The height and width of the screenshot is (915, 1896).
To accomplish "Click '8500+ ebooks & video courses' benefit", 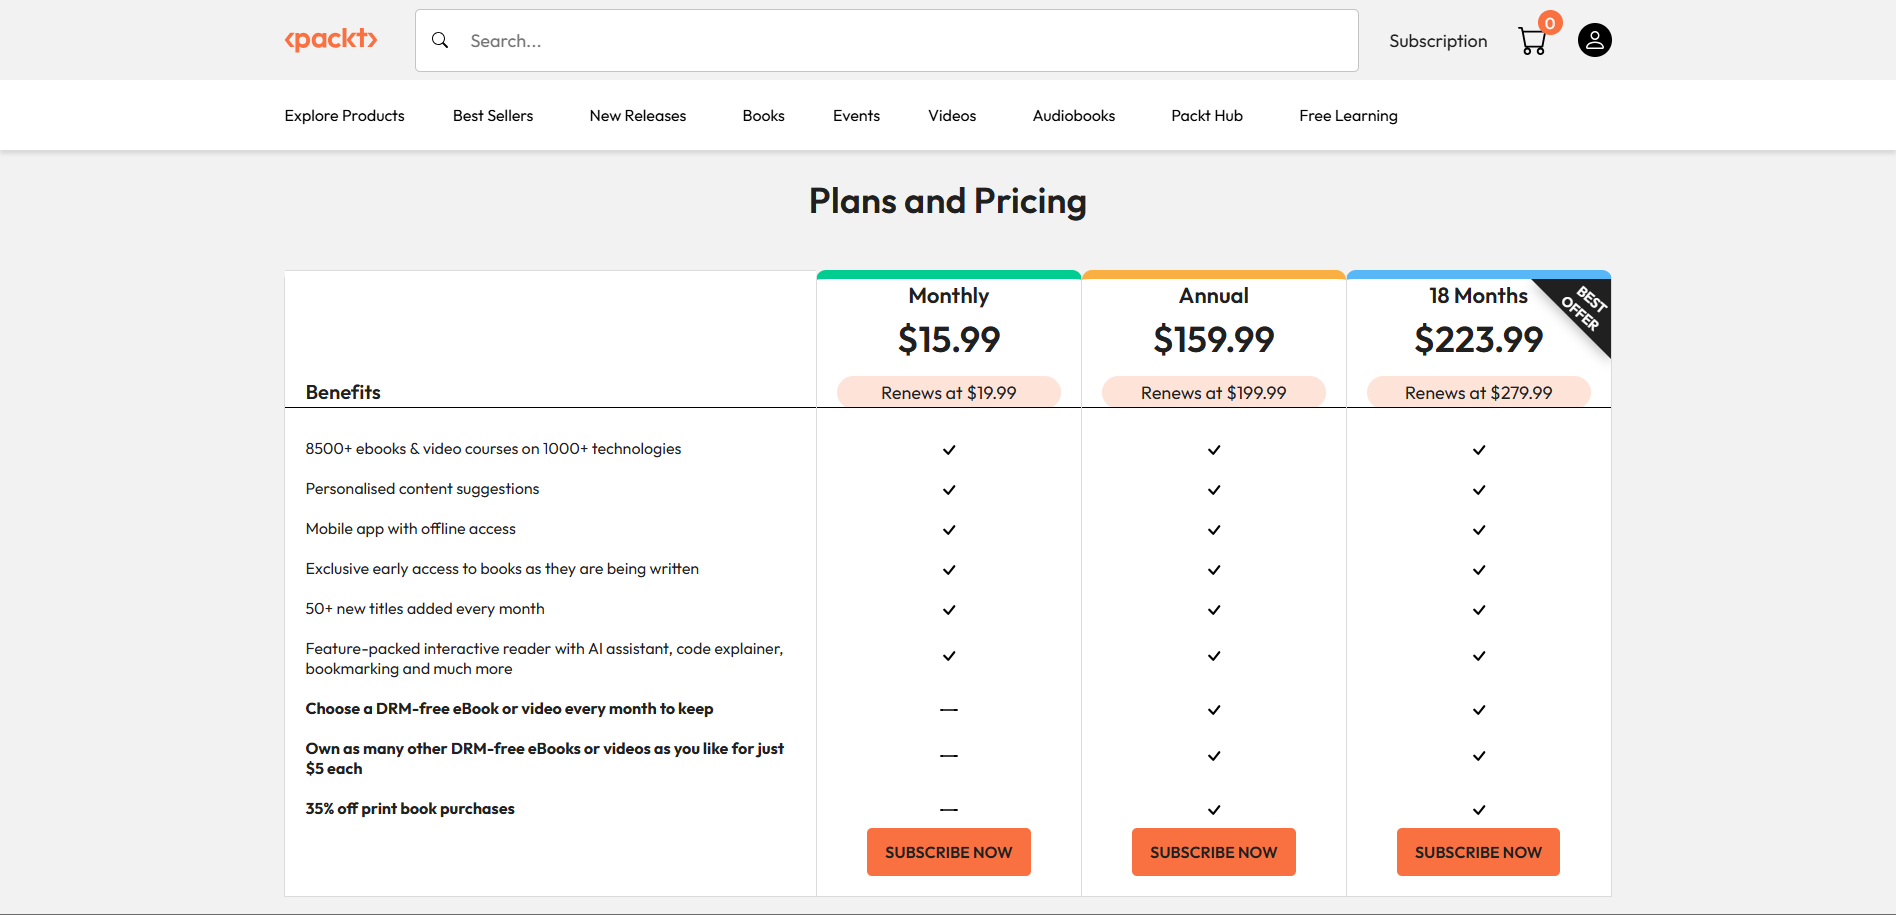I will (493, 449).
